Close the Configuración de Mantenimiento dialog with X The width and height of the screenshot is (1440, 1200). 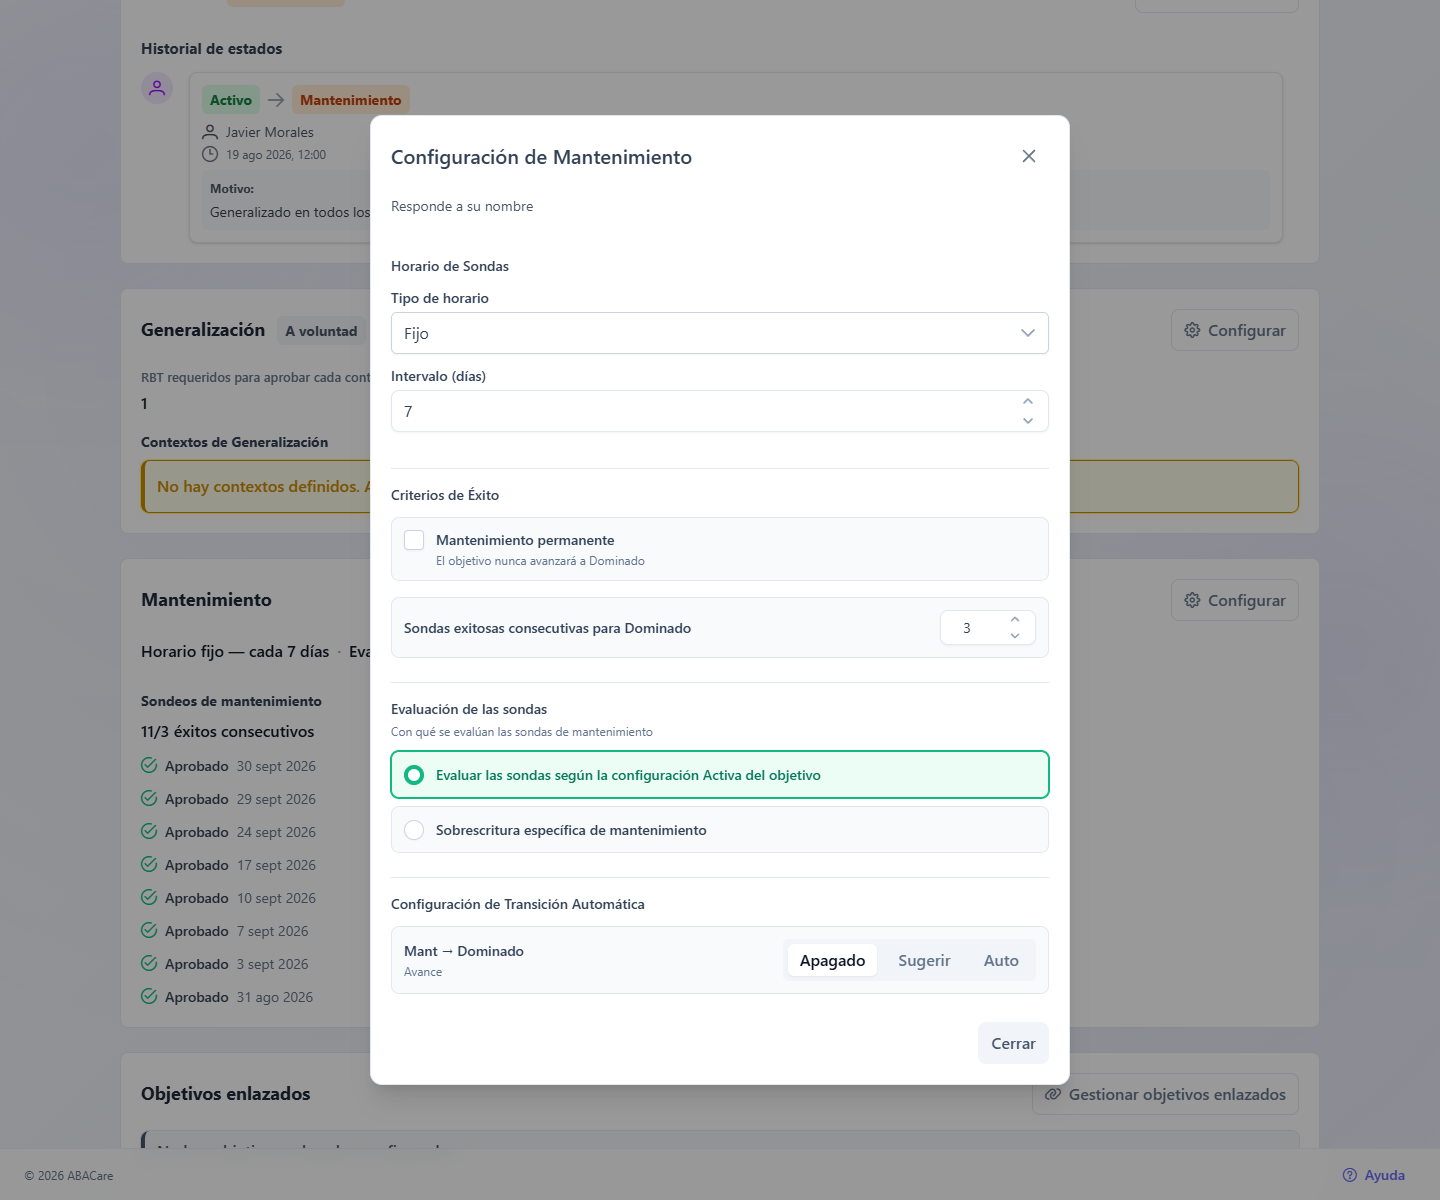(x=1029, y=156)
